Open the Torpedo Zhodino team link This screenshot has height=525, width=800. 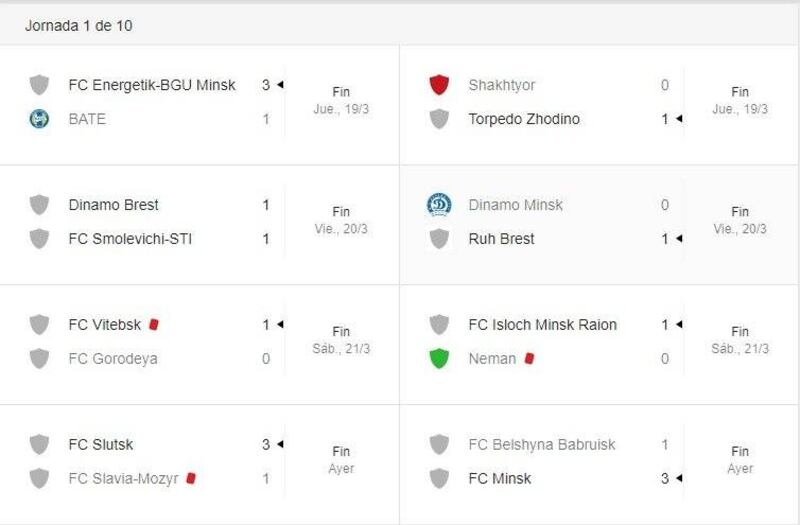[x=524, y=119]
